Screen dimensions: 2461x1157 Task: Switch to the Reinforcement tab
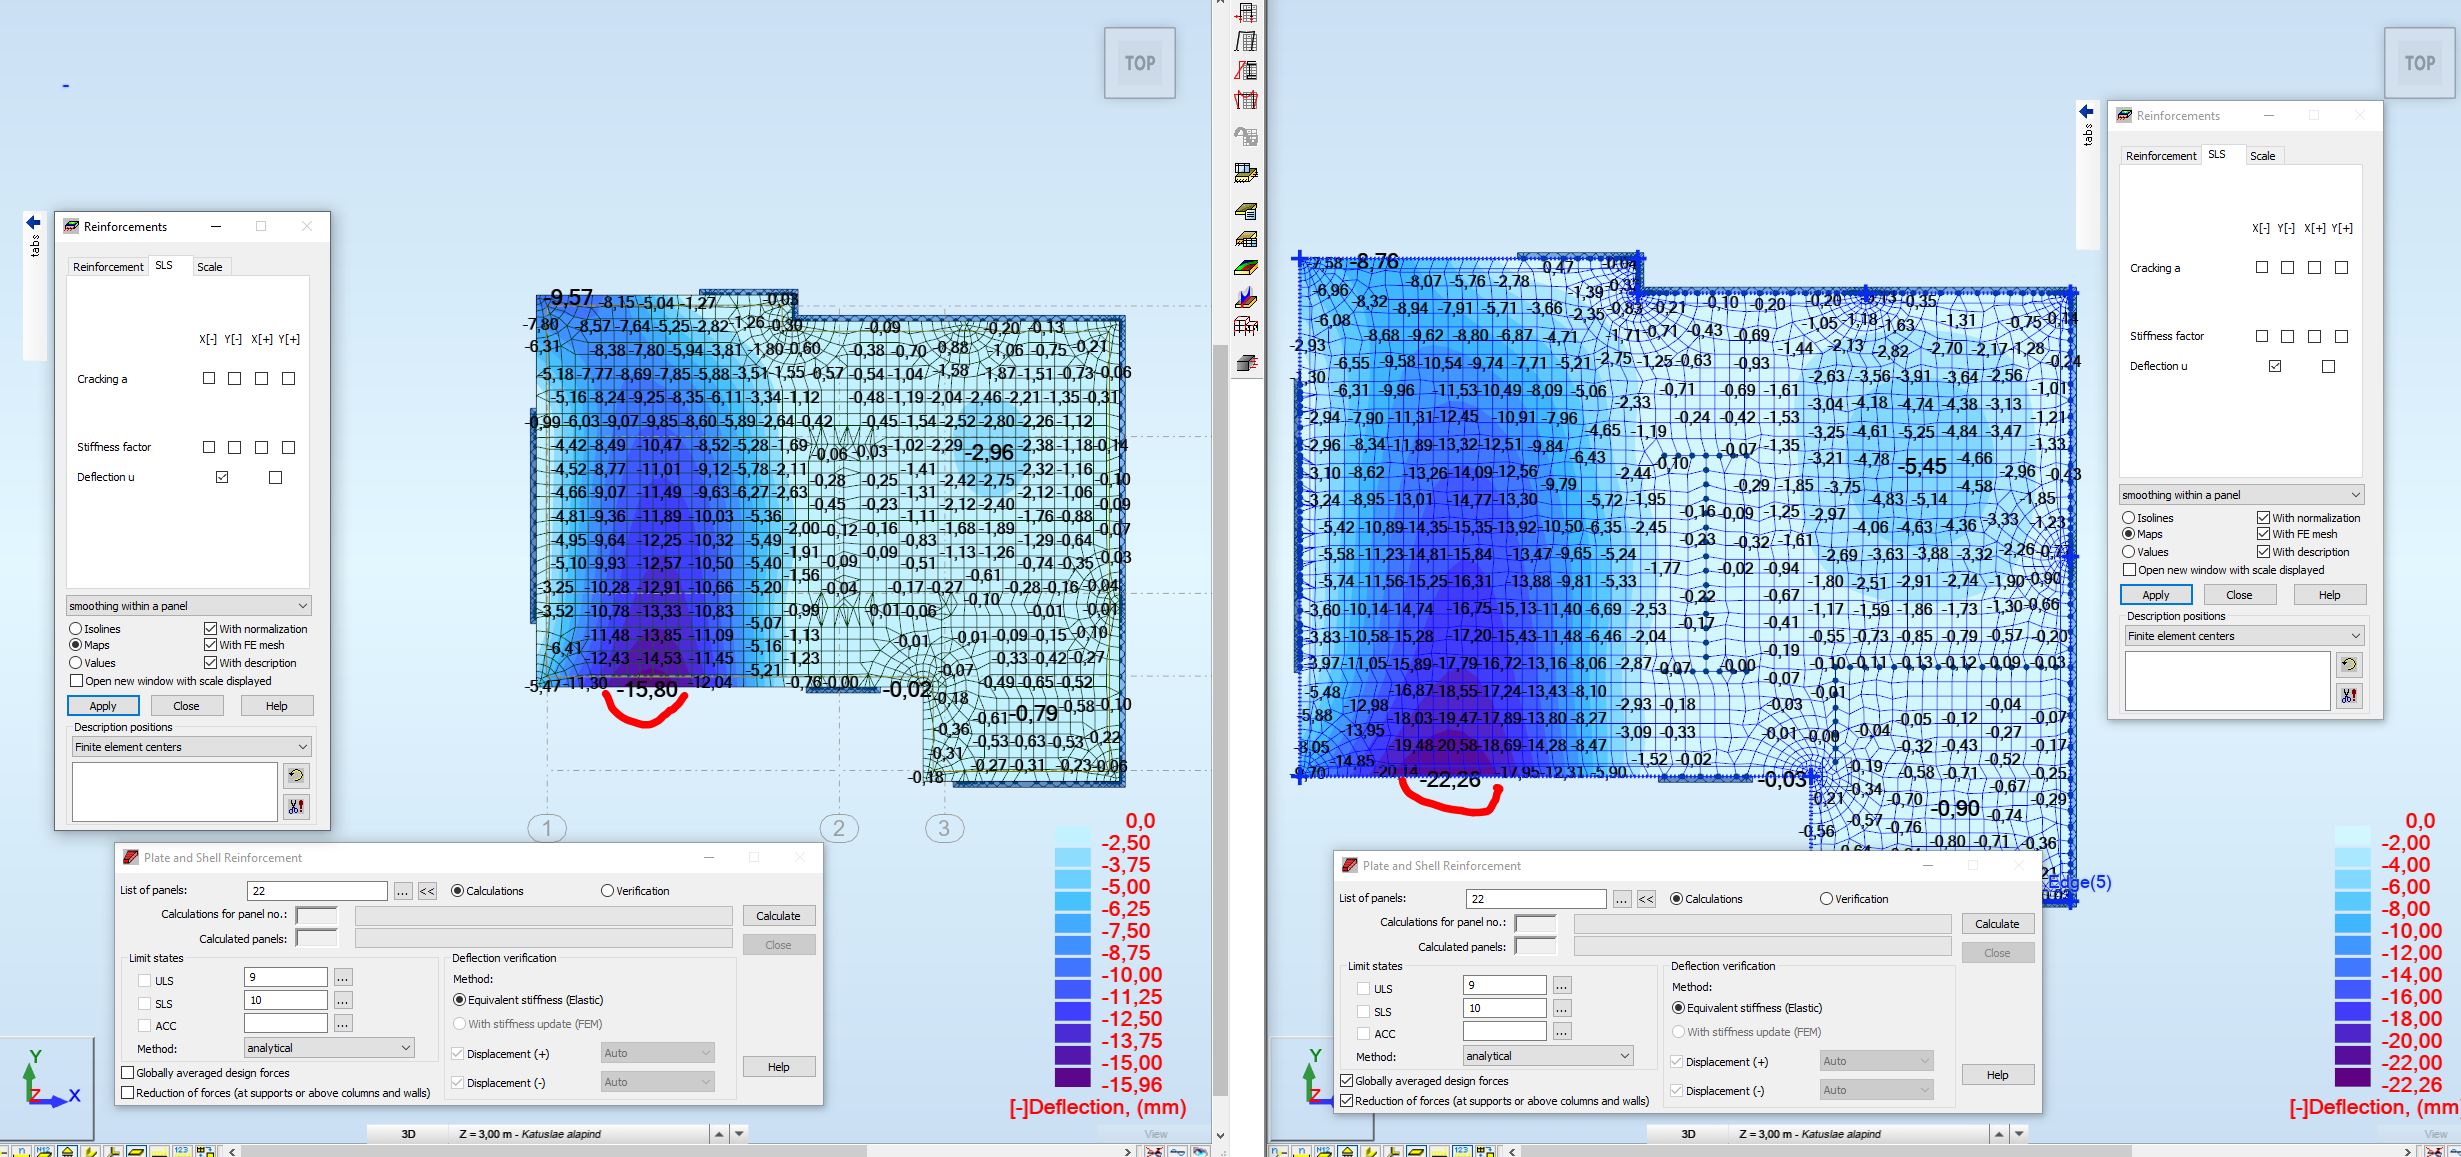[107, 266]
